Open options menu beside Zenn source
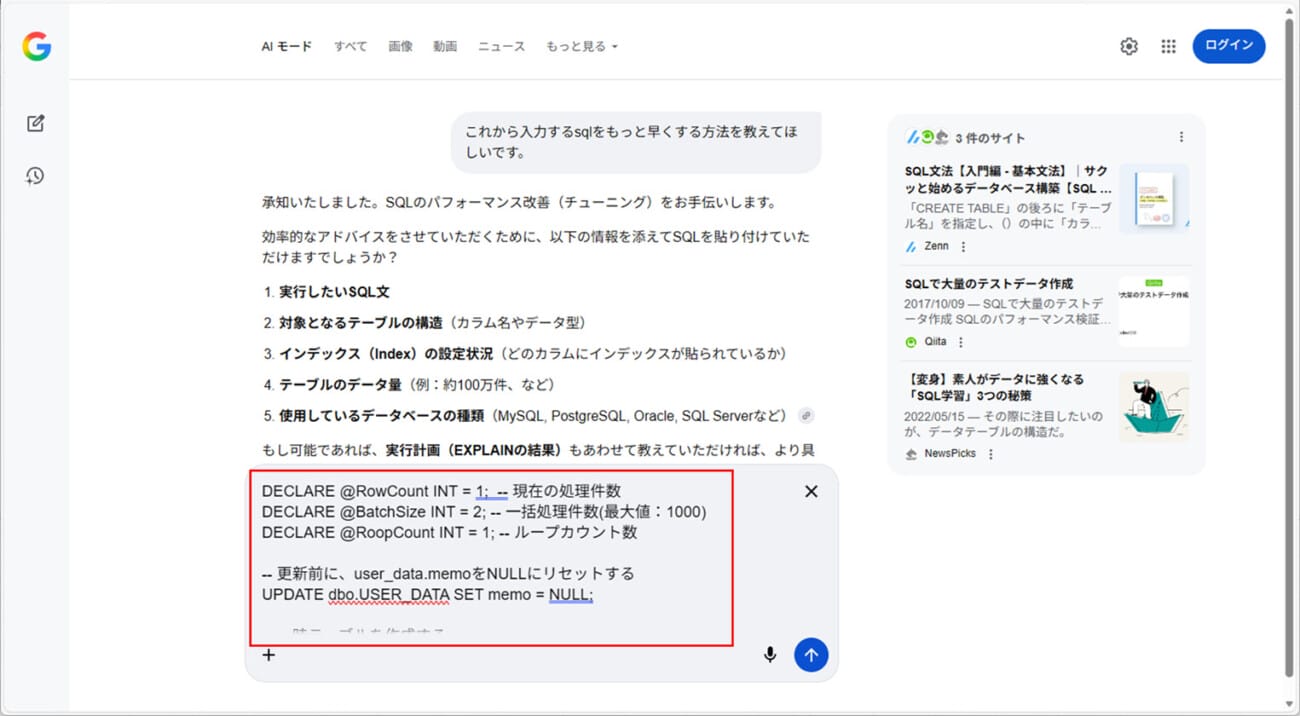 pyautogui.click(x=964, y=247)
